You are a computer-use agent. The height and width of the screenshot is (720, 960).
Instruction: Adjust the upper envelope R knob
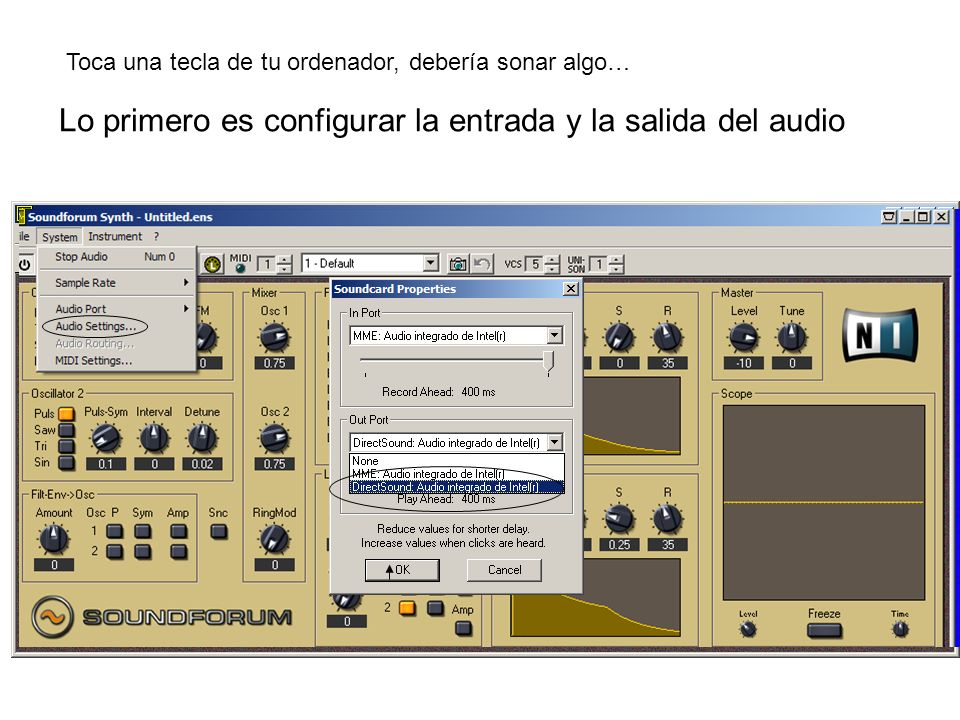click(x=667, y=337)
